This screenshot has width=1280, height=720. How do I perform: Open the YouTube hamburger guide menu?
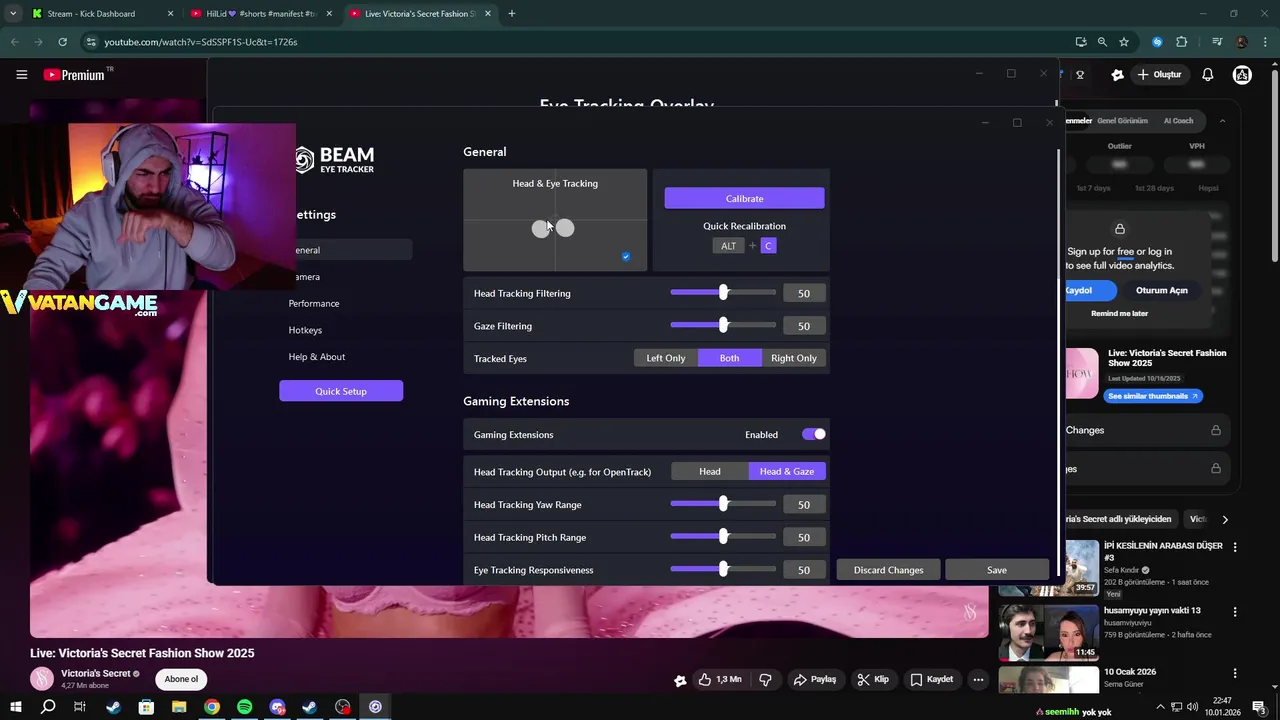coord(21,75)
